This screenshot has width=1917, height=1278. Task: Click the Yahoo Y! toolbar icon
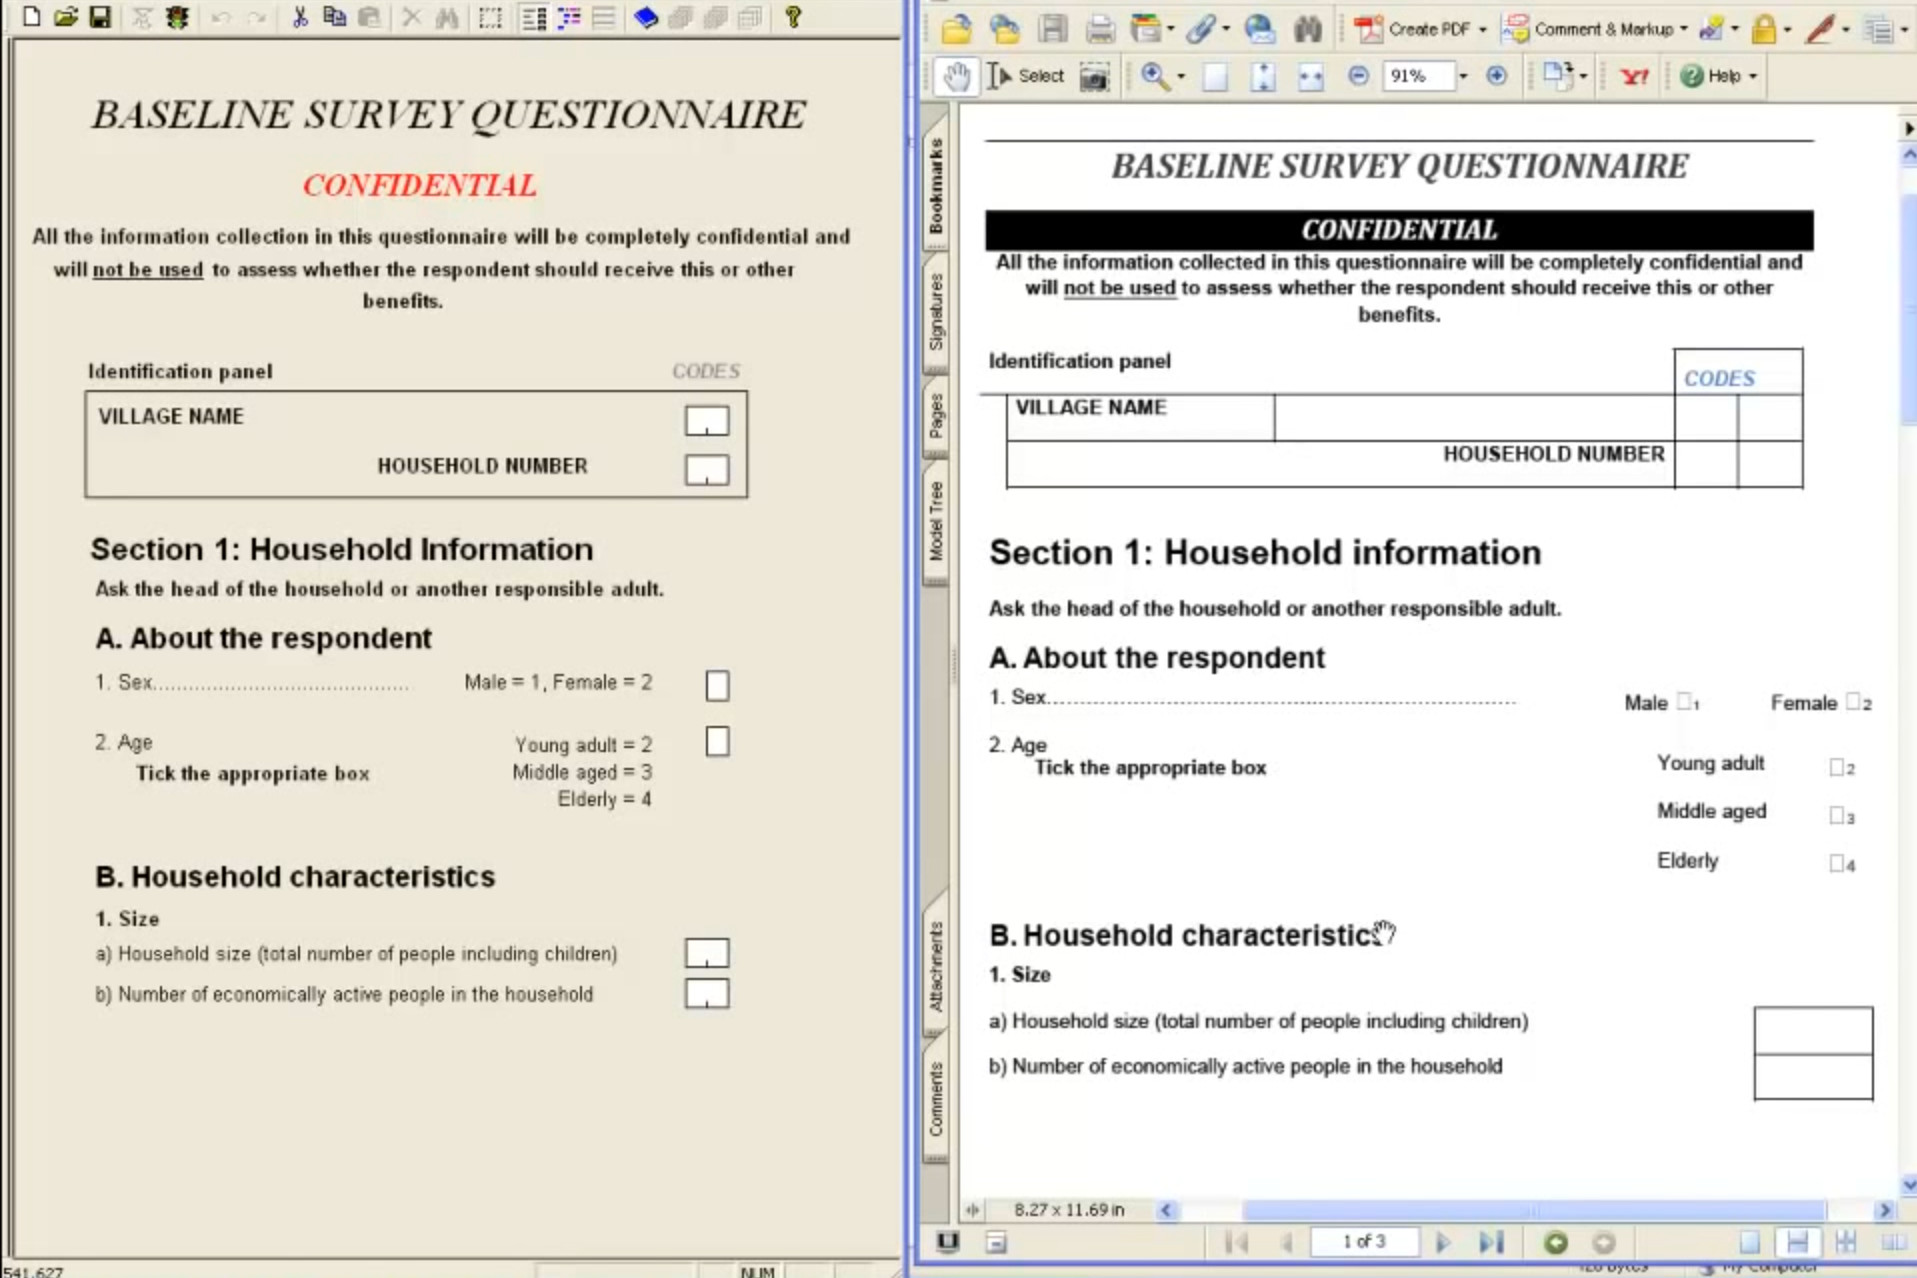tap(1634, 76)
